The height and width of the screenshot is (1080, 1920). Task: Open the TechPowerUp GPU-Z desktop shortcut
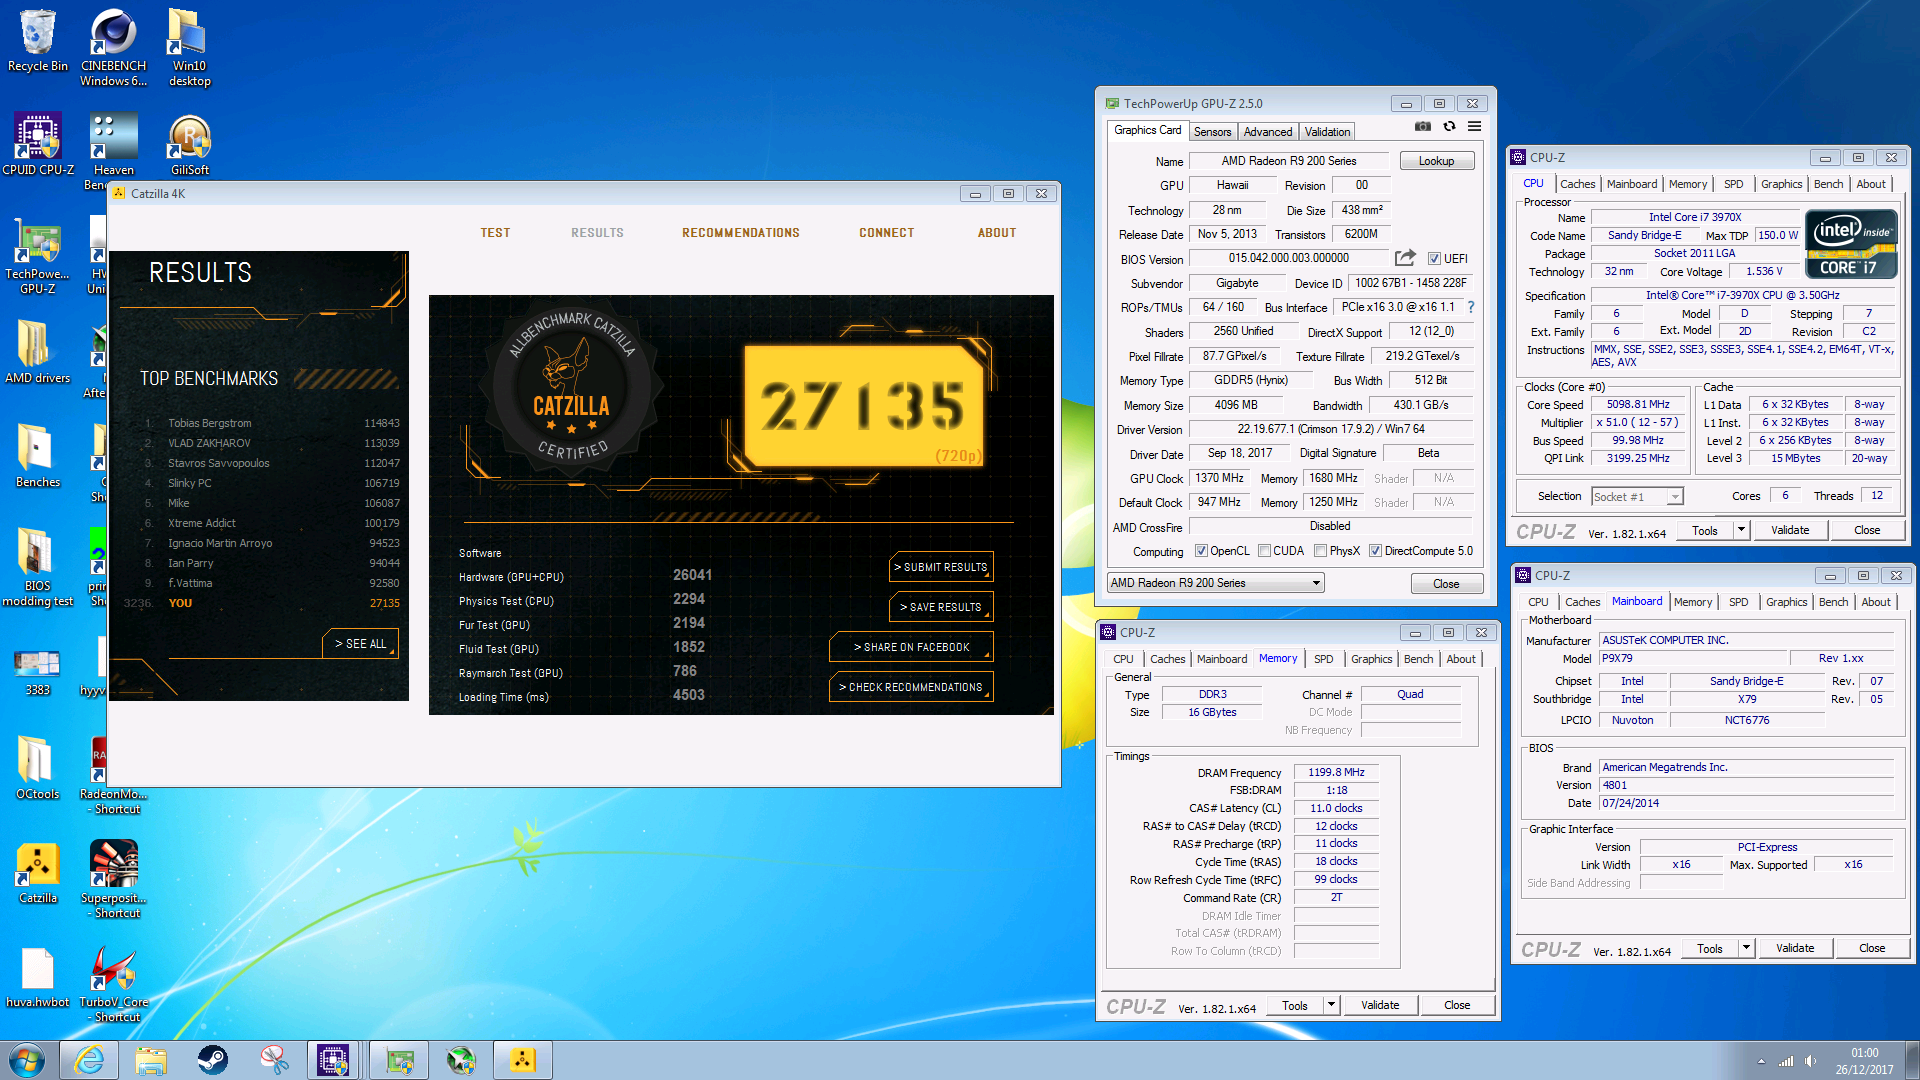pyautogui.click(x=38, y=257)
